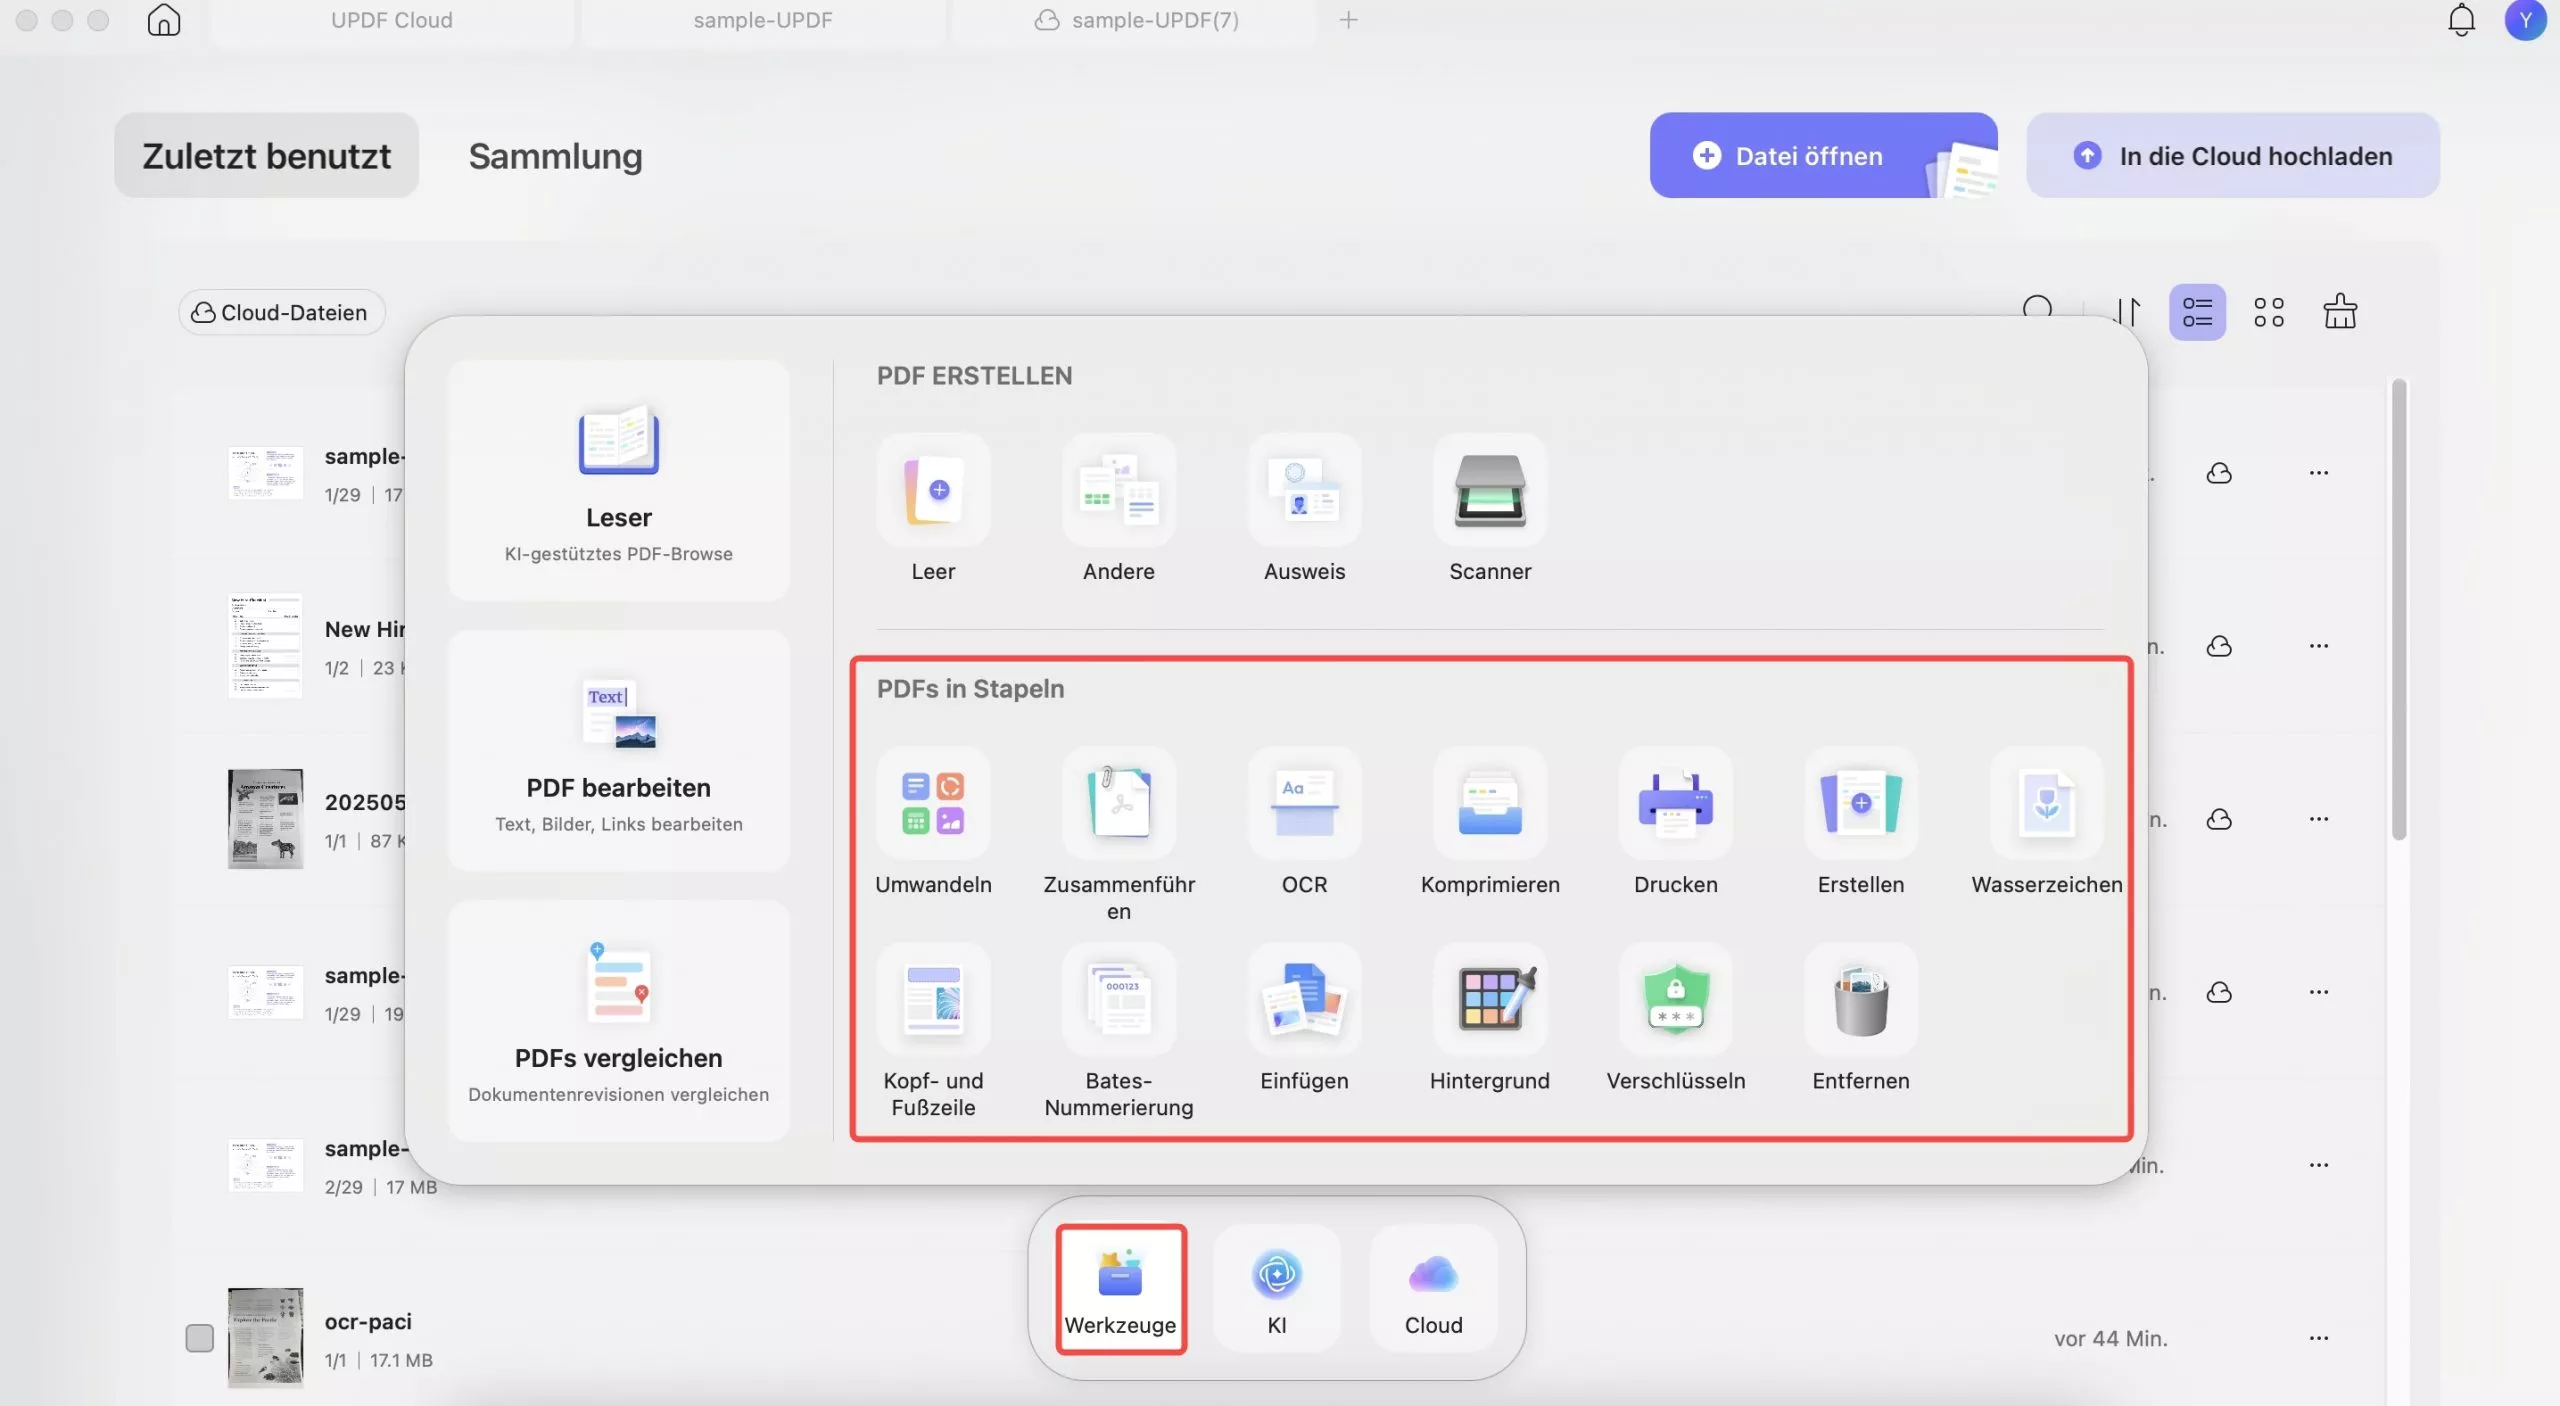Click the file list vertical scrollbar

(2398, 610)
